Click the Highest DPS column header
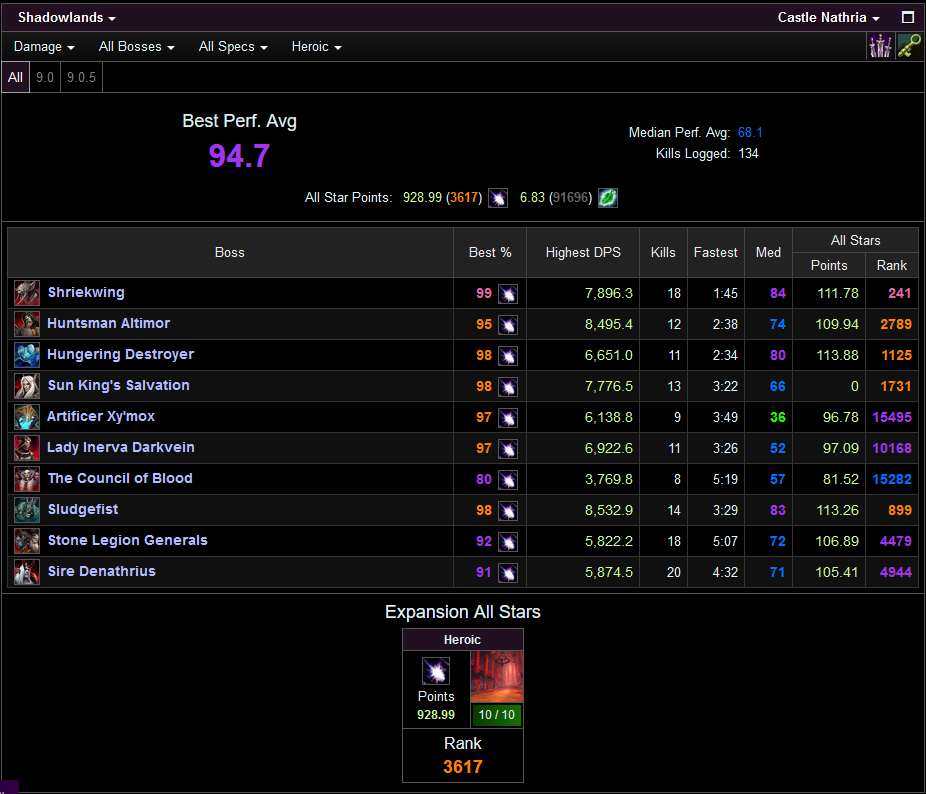The height and width of the screenshot is (794, 926). point(583,253)
